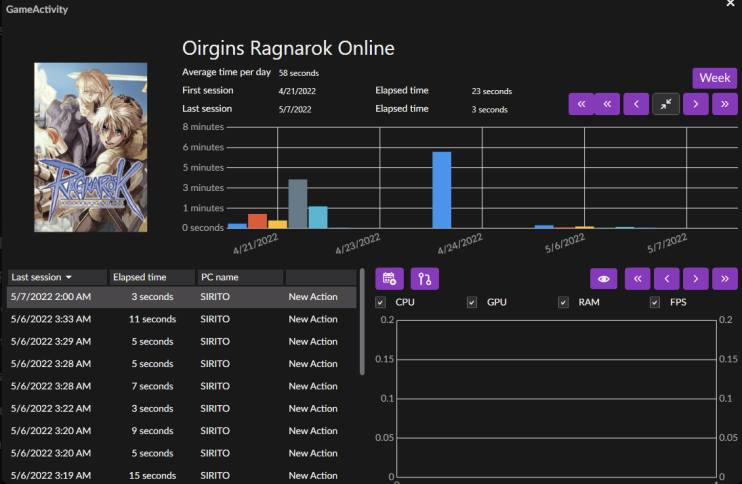
Task: Click the dark shrink-arrows chart button
Action: (x=666, y=104)
